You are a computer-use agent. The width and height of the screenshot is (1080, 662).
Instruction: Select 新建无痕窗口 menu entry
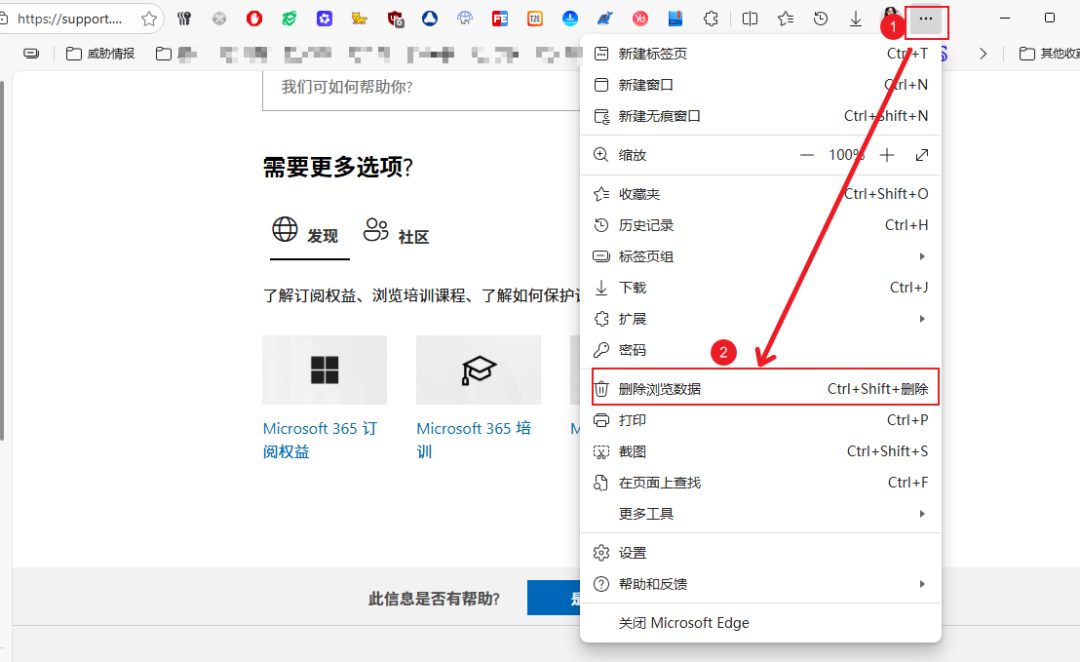760,116
